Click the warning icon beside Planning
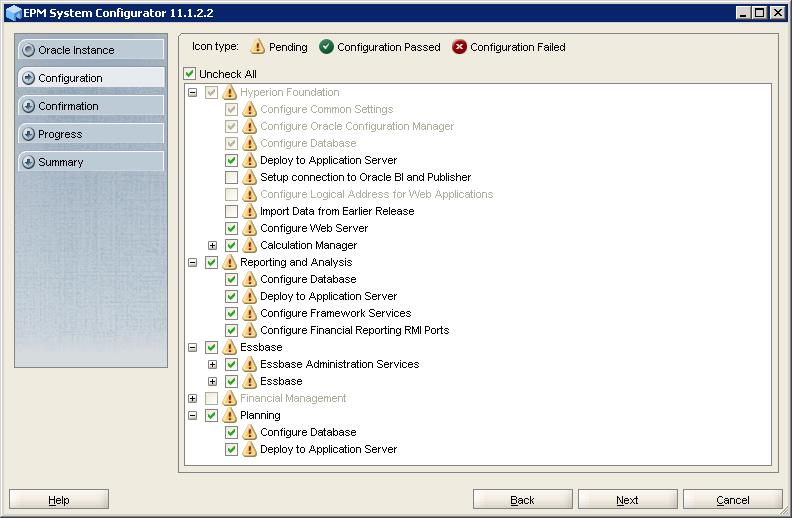Image resolution: width=792 pixels, height=518 pixels. [229, 415]
